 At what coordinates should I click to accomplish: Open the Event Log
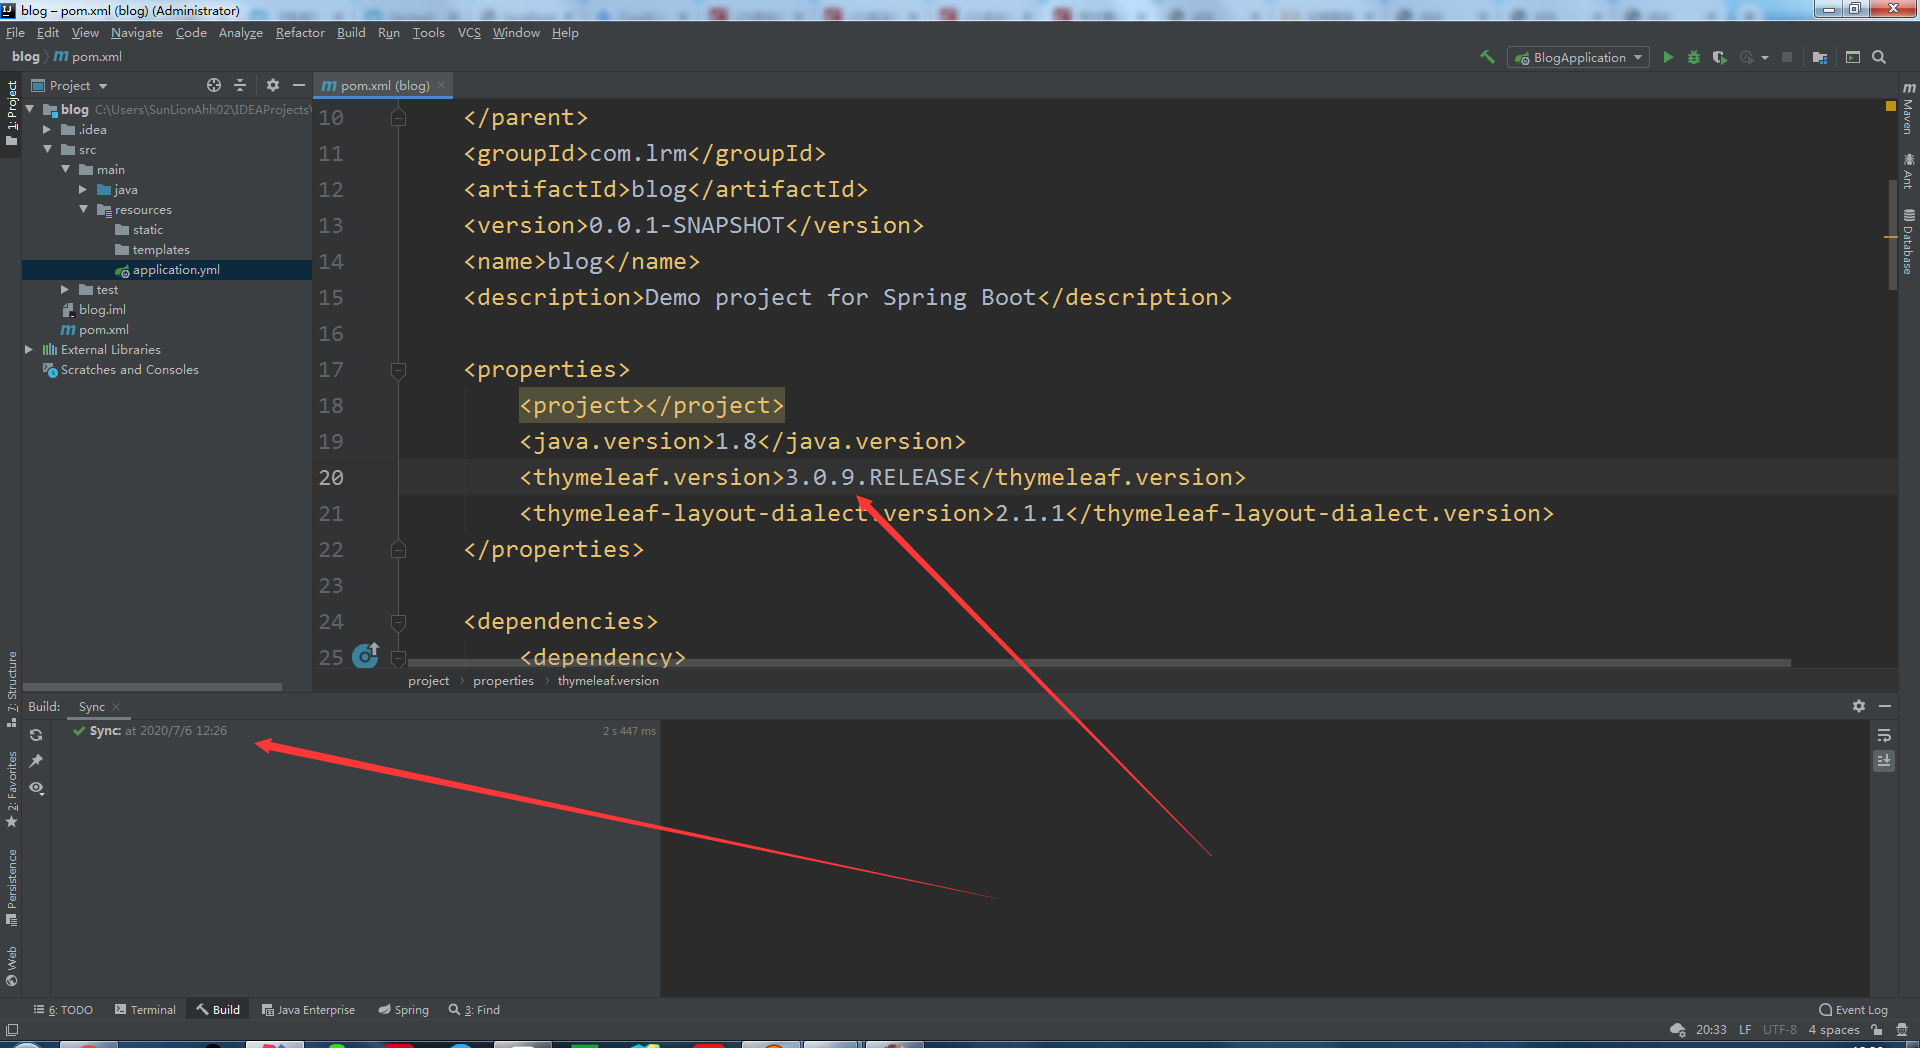[x=1852, y=1009]
